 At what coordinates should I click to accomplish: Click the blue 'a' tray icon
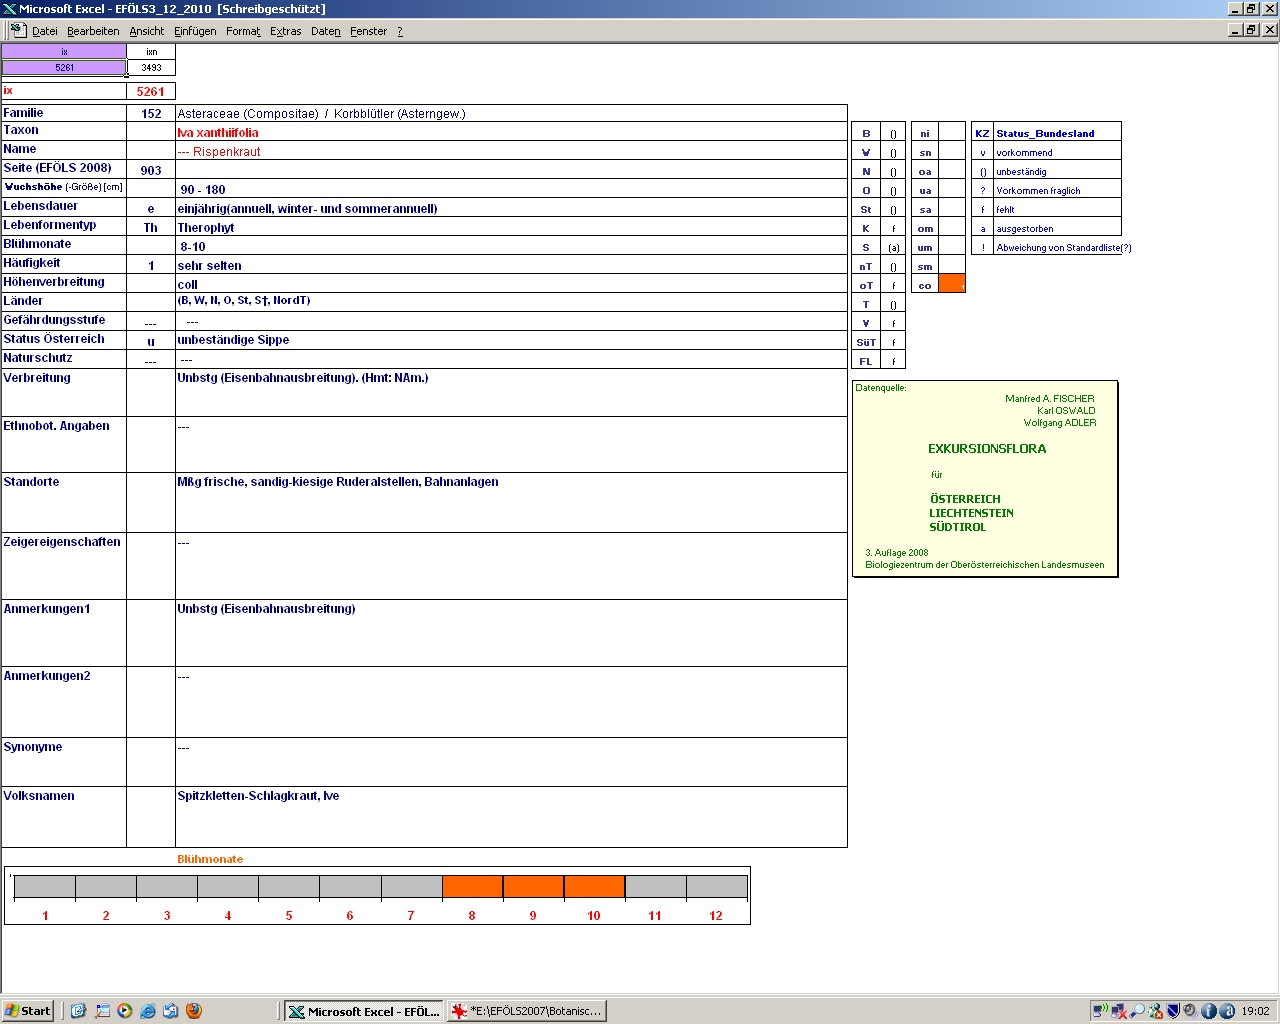tap(1226, 1011)
